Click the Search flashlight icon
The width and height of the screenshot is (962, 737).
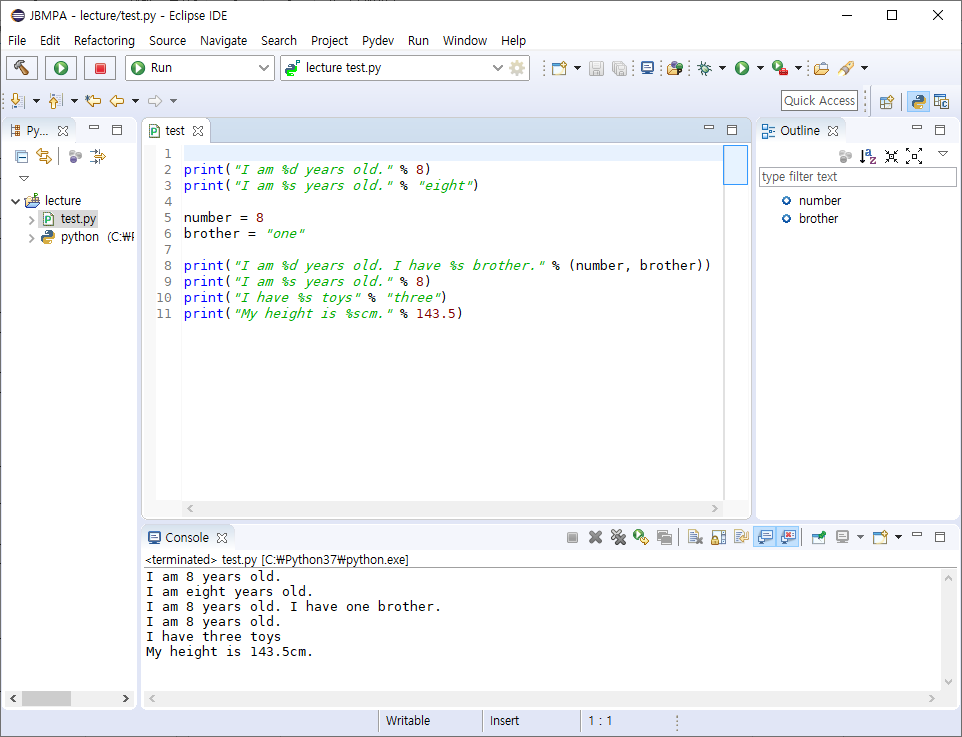click(x=846, y=68)
